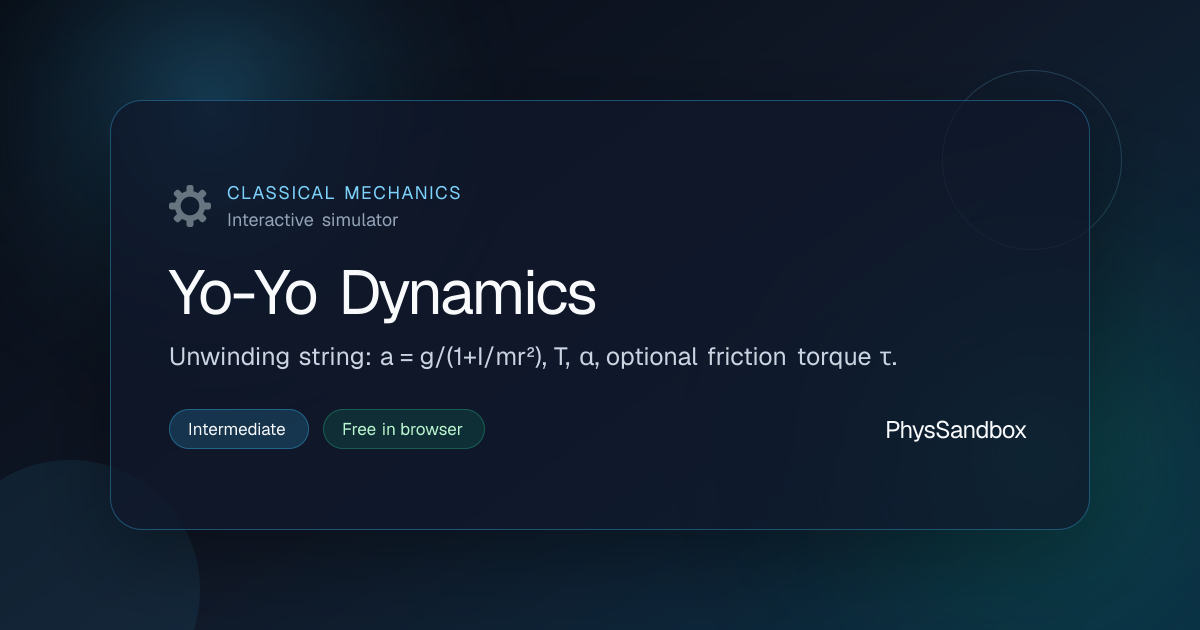Click the Free in browser badge
The image size is (1200, 630).
(x=403, y=429)
